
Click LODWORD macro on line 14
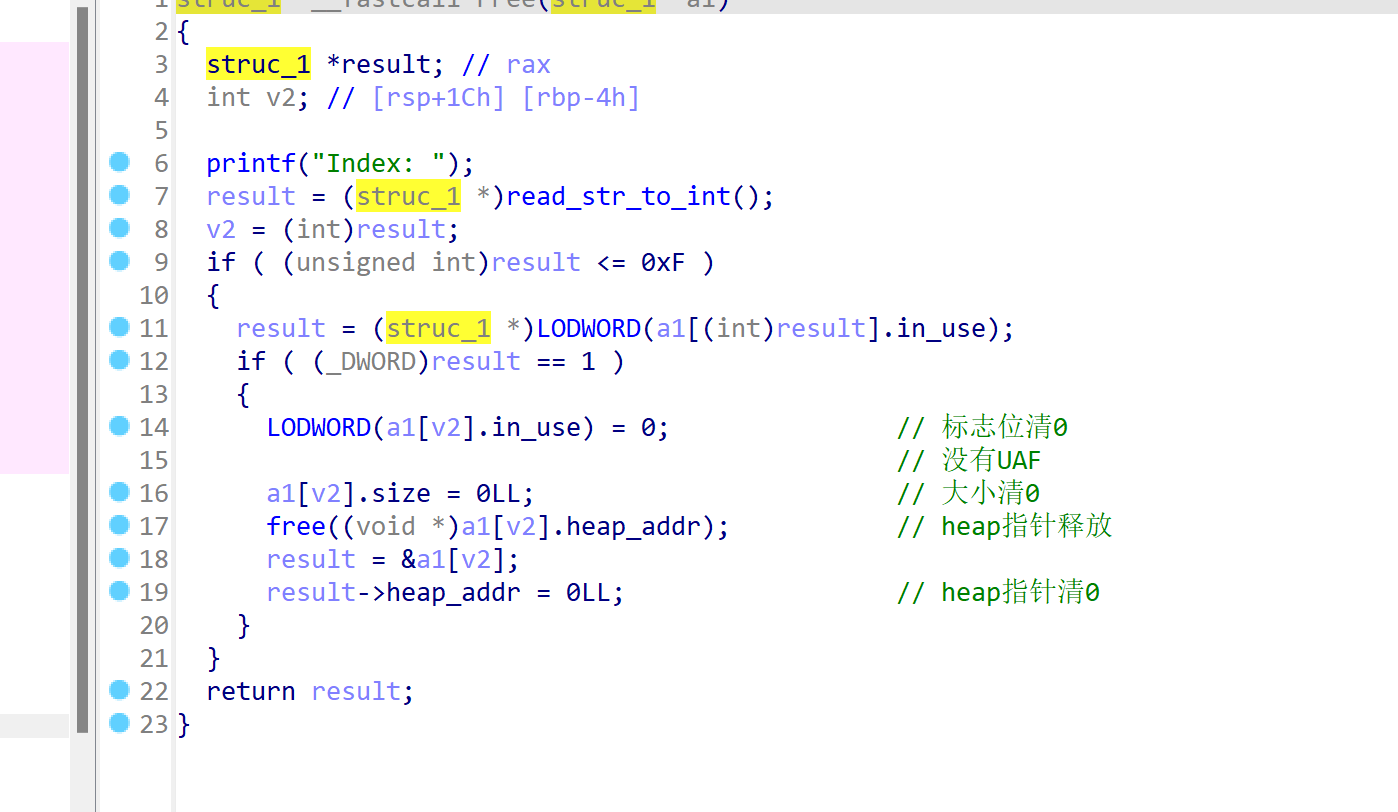tap(319, 427)
